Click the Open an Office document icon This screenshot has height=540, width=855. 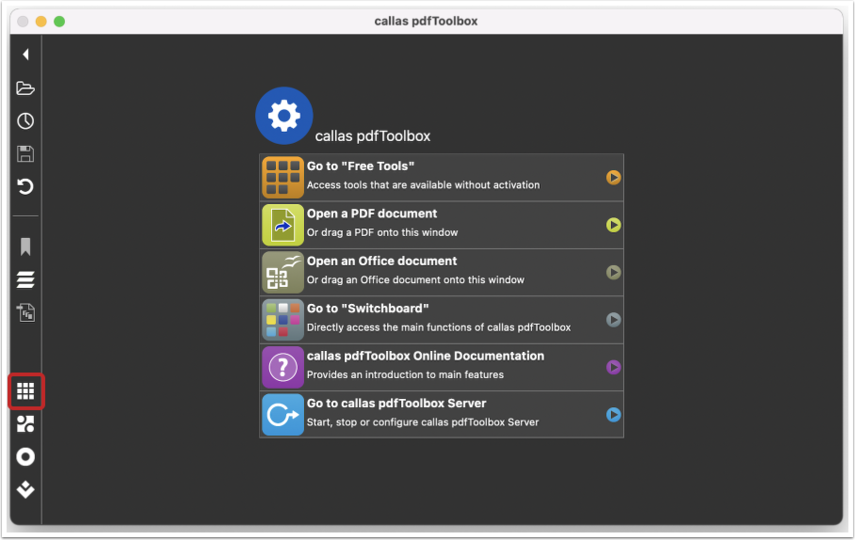pos(282,272)
